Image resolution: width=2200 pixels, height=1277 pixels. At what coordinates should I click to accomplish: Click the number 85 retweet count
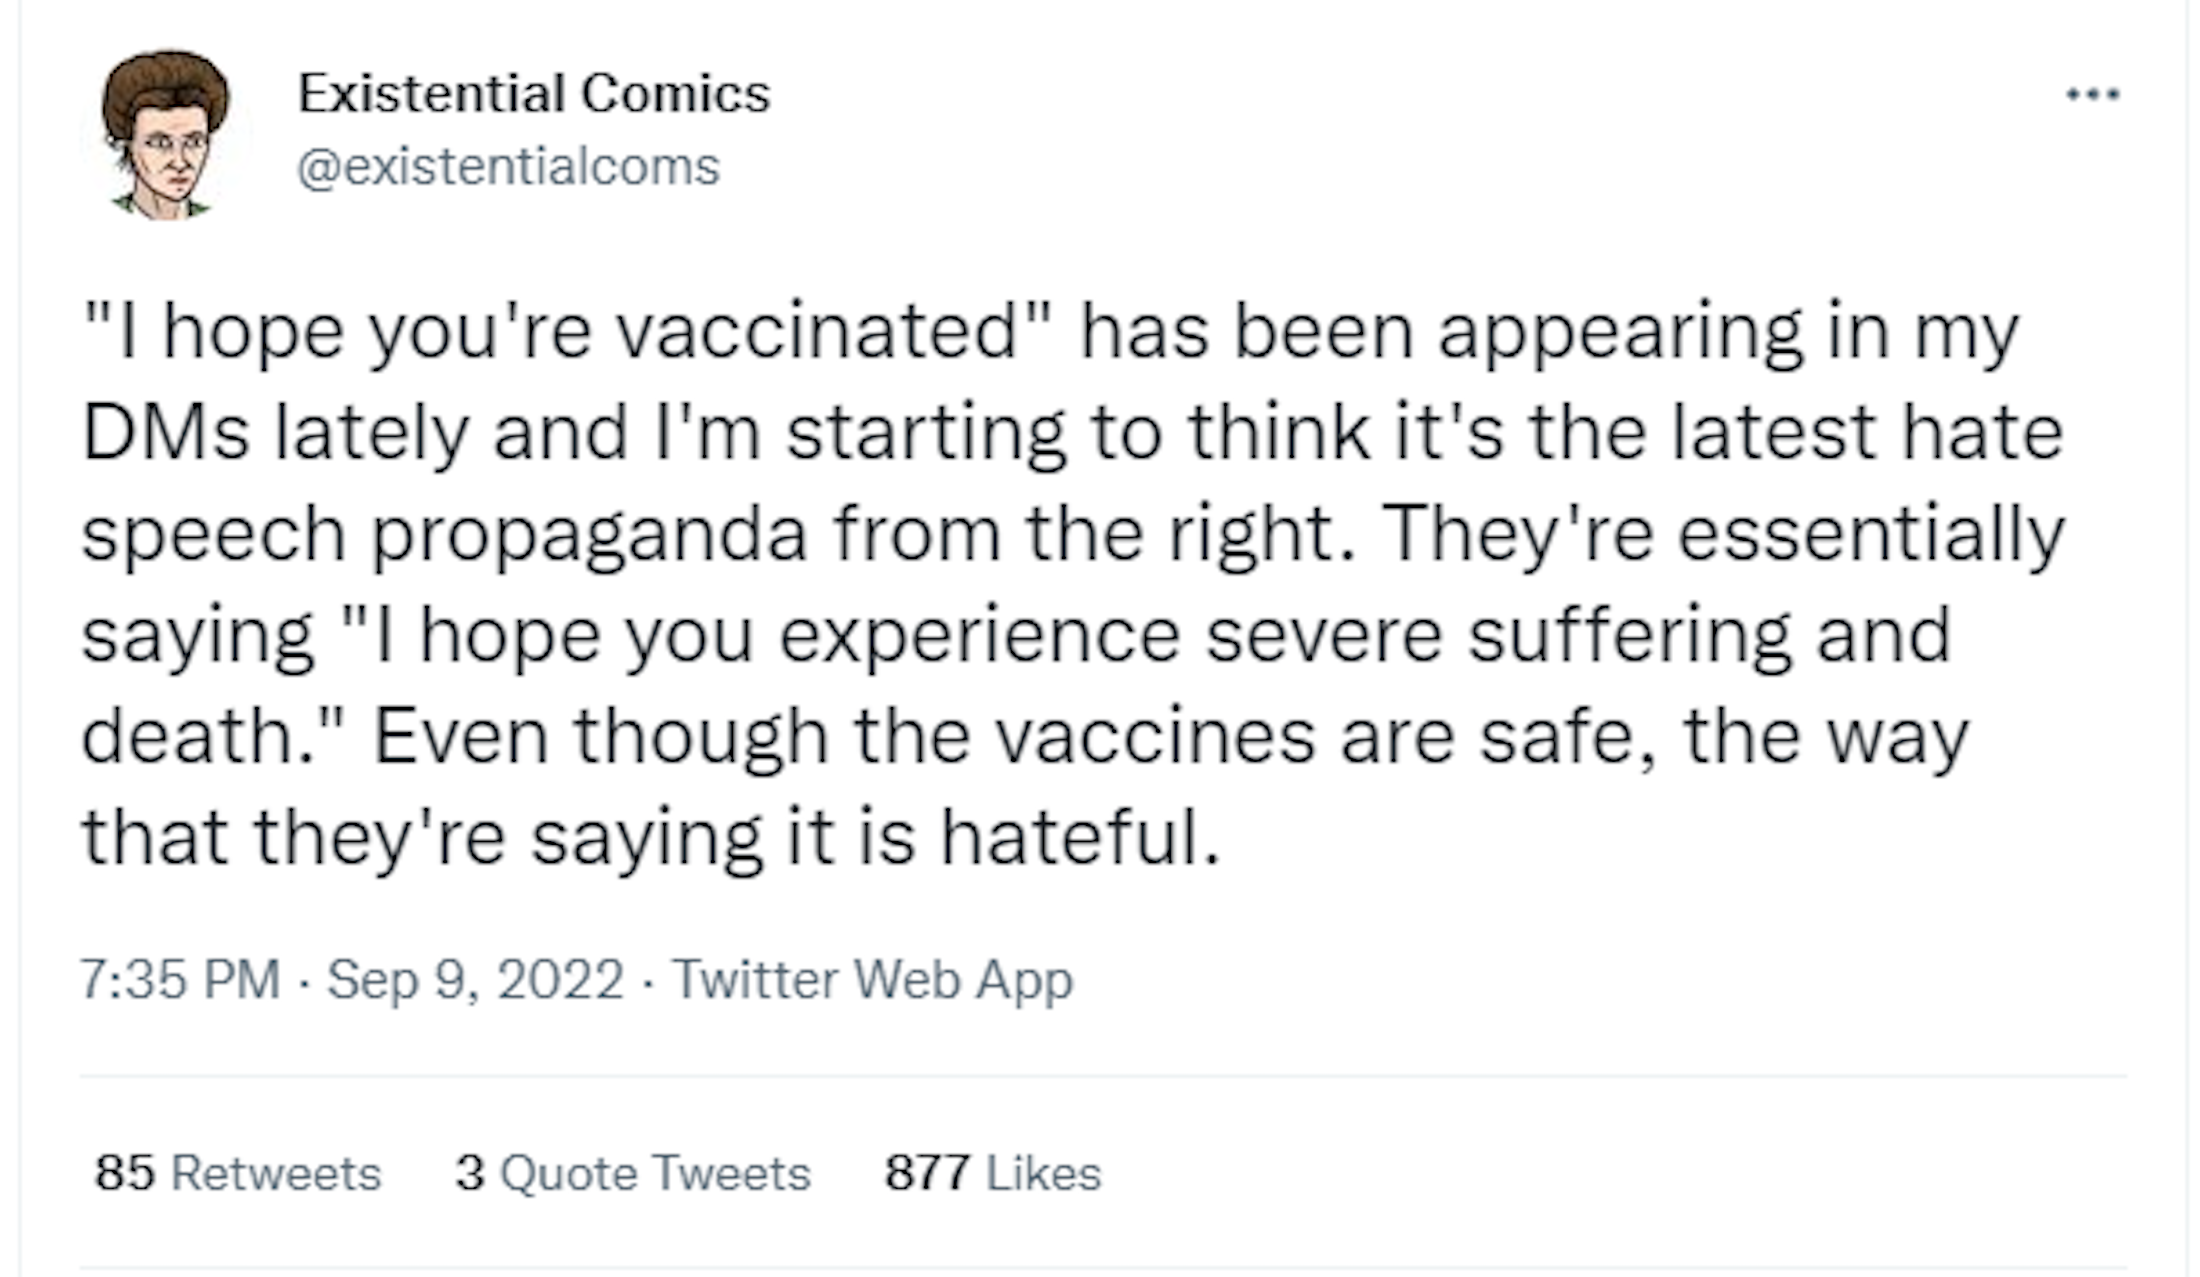tap(125, 1173)
